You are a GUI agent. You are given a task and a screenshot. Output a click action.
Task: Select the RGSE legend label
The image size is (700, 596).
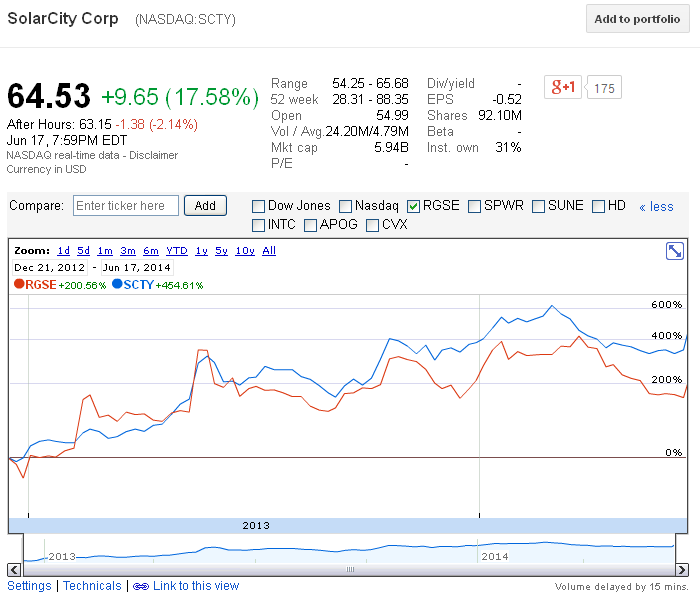coord(41,285)
